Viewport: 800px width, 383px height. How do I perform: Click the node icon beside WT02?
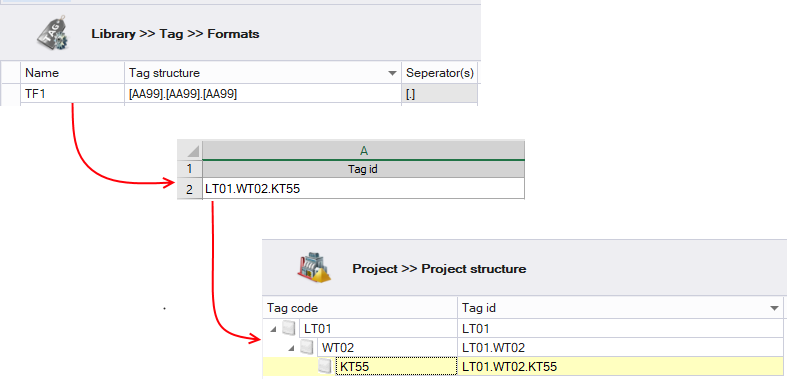307,347
